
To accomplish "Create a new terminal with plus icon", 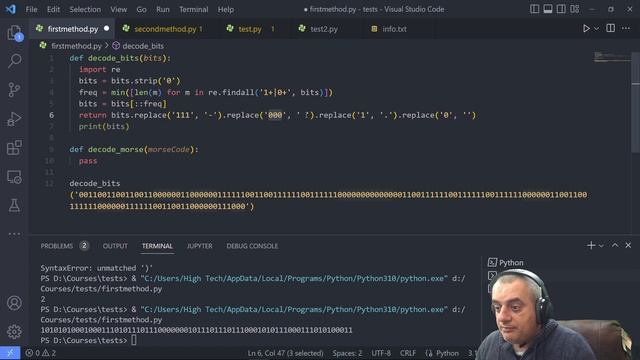I will [591, 245].
